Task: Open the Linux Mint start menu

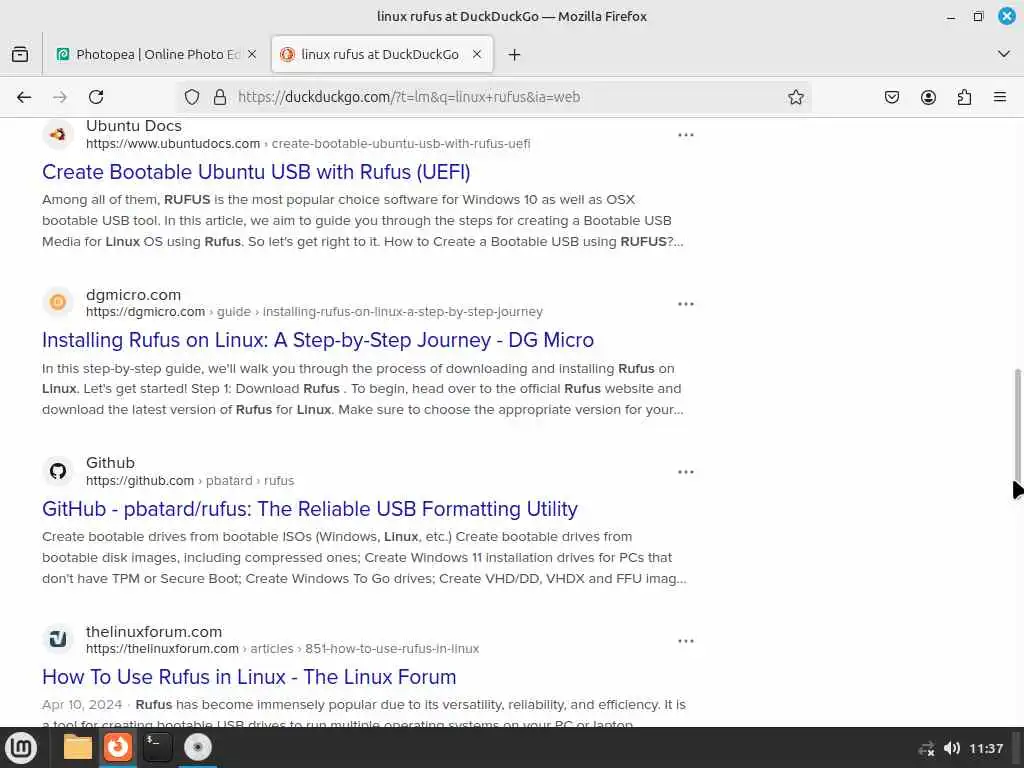Action: [x=21, y=748]
